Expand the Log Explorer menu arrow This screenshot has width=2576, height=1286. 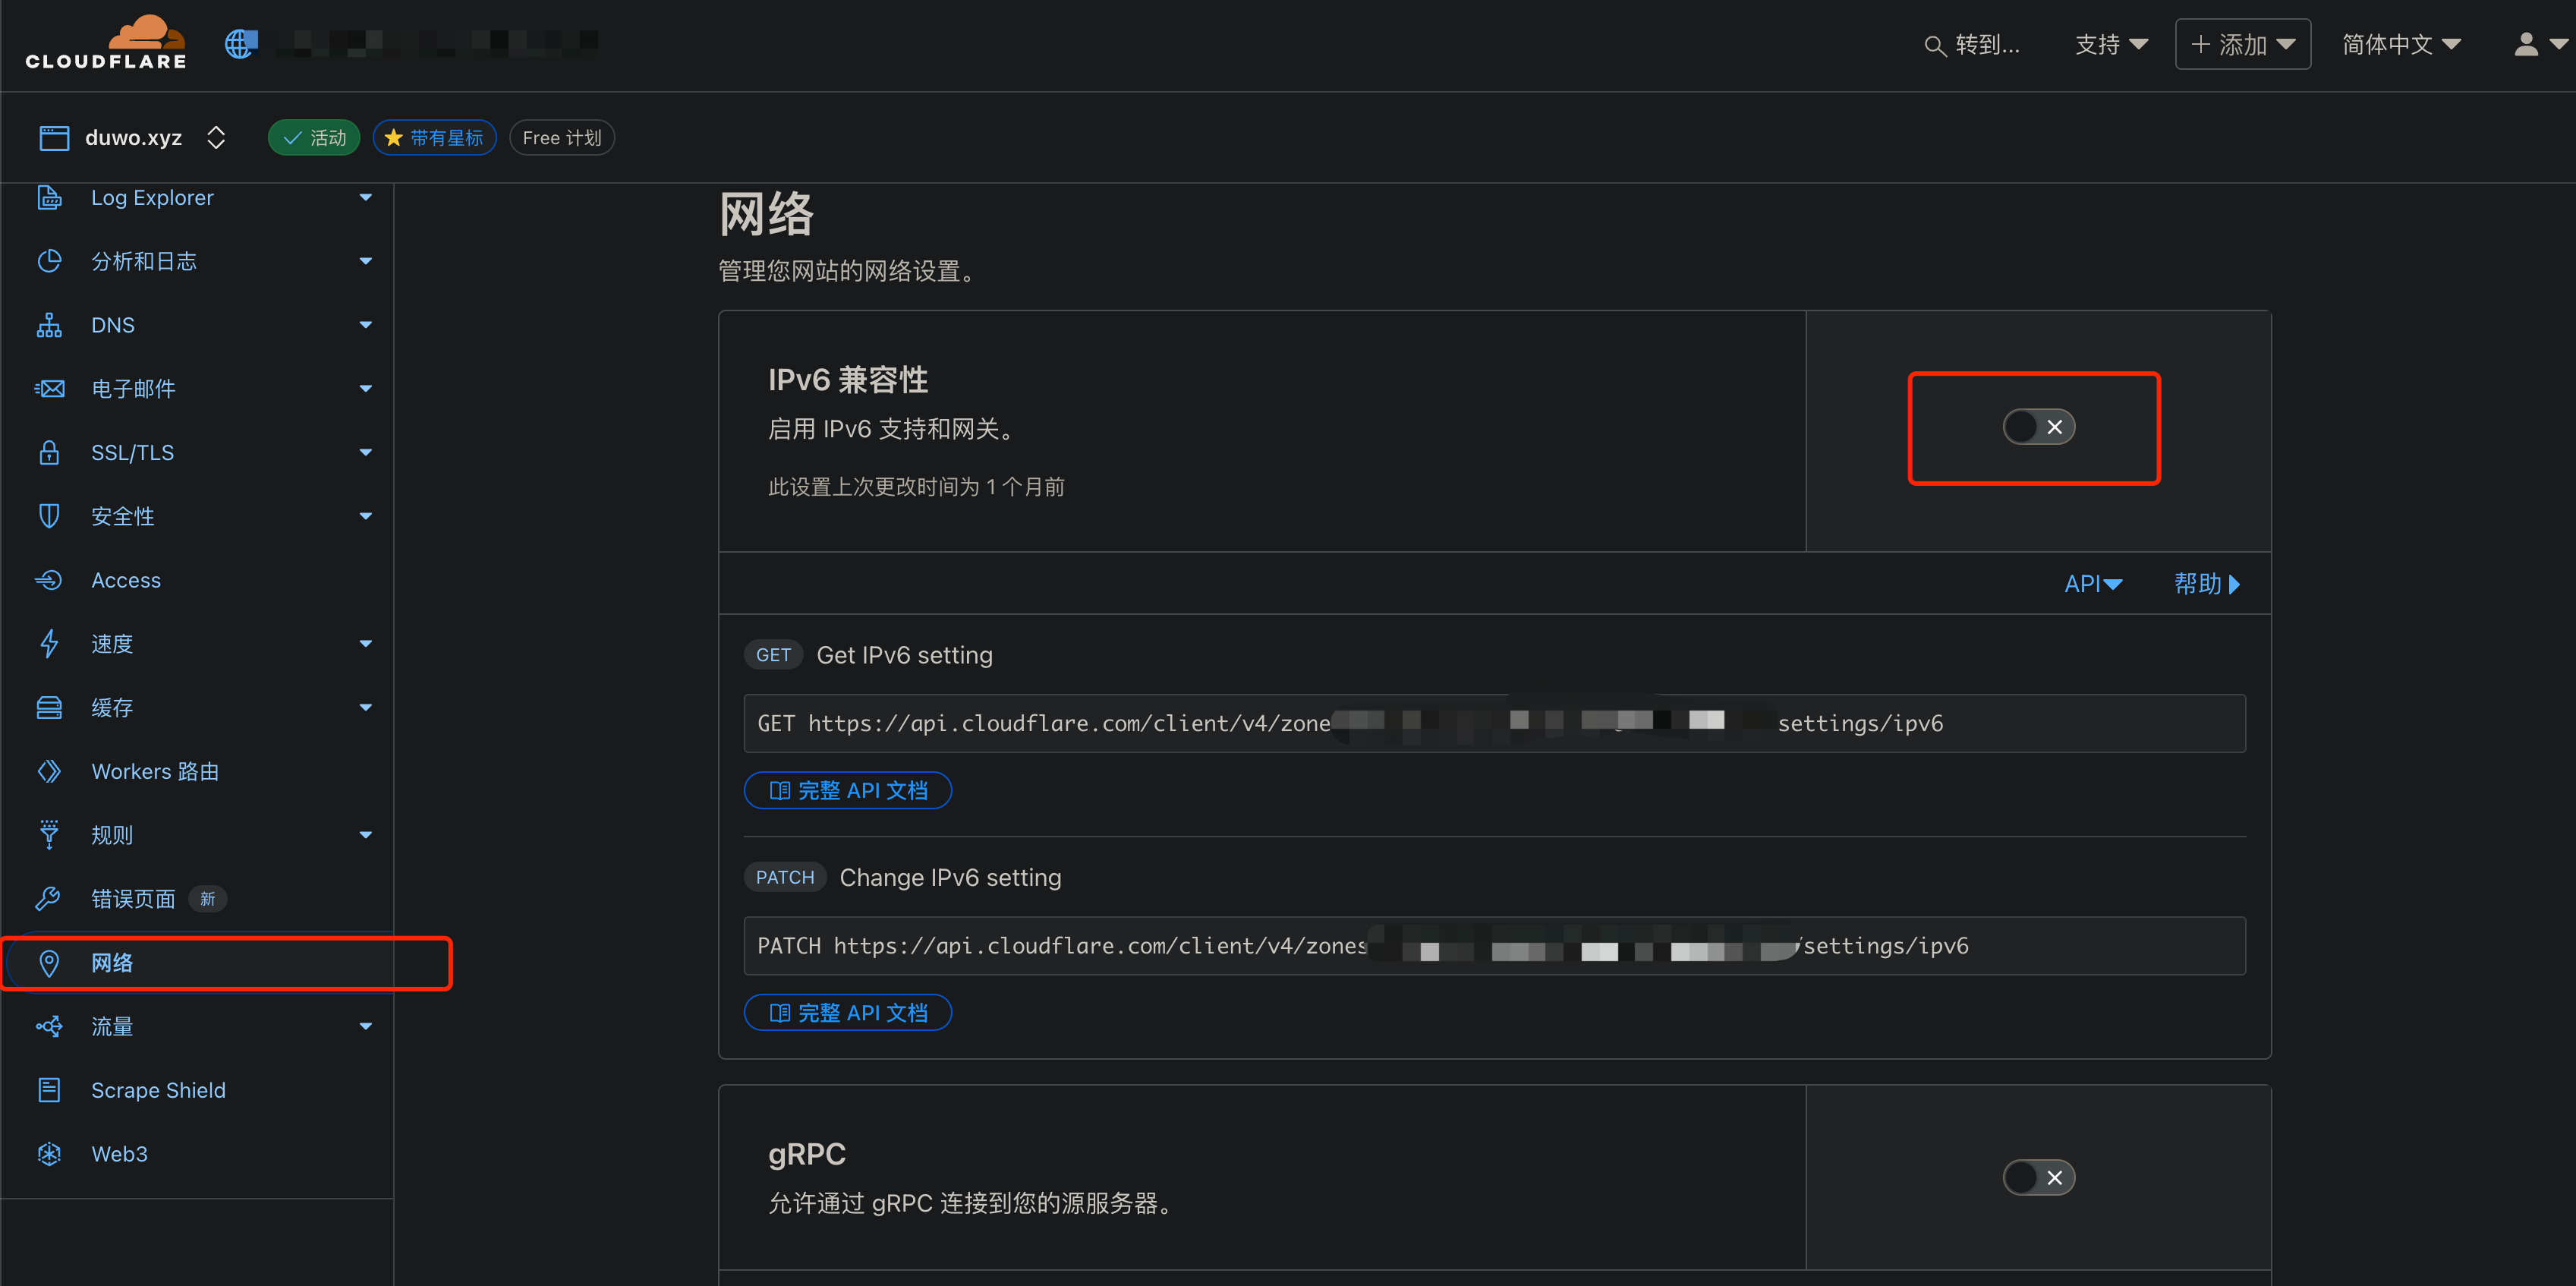click(x=365, y=198)
